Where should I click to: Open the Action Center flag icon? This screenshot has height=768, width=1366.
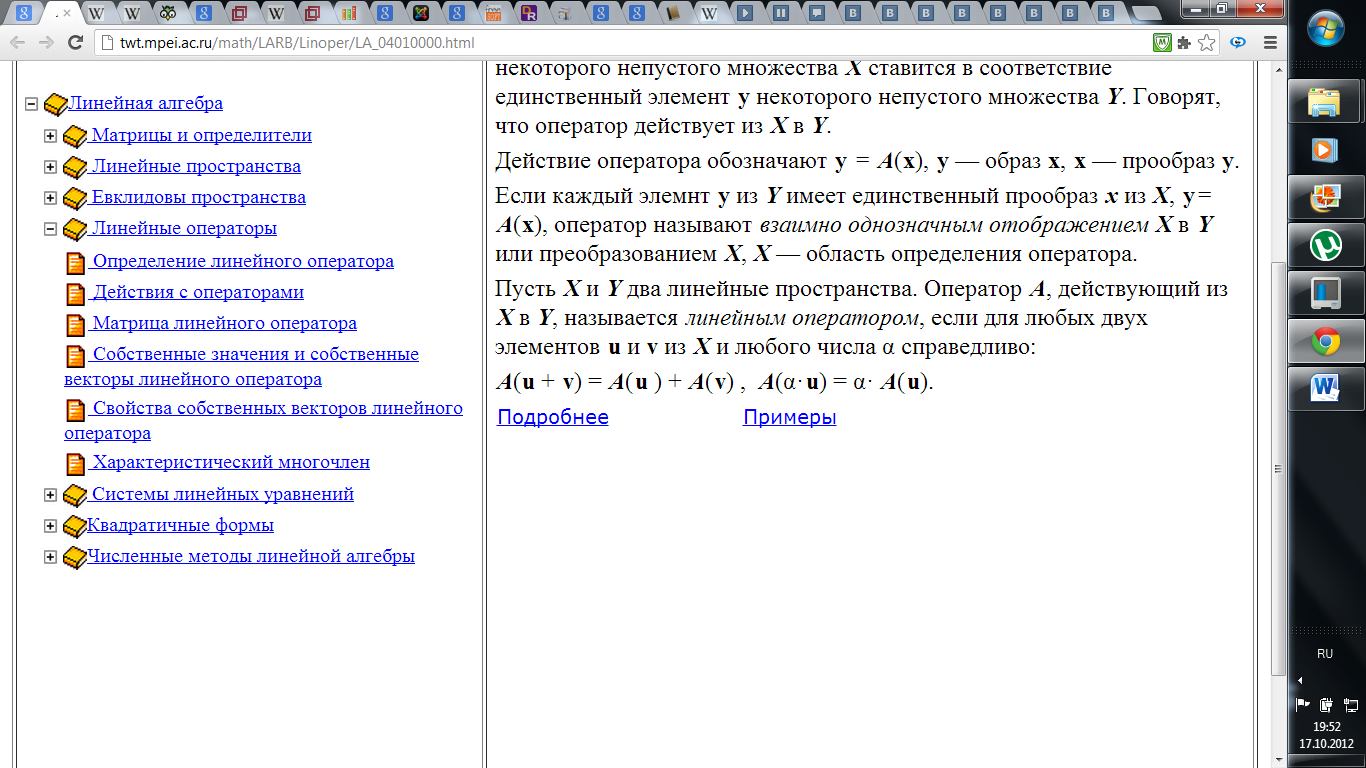coord(1303,704)
